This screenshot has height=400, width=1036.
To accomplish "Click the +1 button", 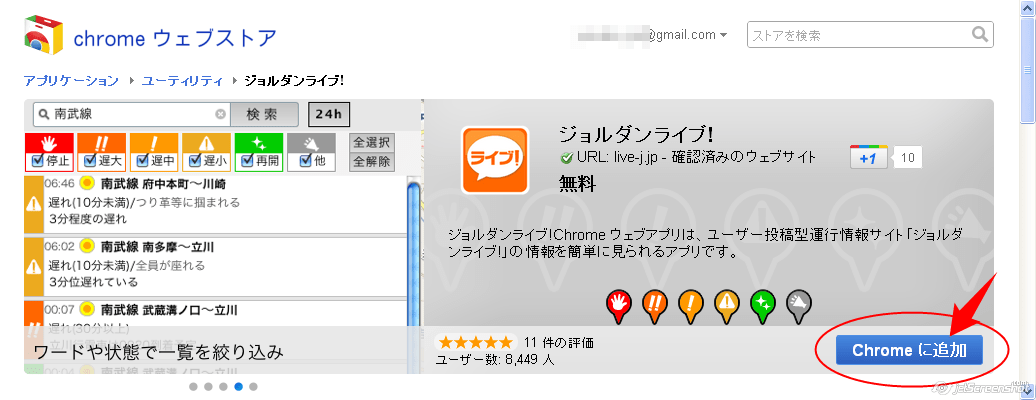I will 869,158.
